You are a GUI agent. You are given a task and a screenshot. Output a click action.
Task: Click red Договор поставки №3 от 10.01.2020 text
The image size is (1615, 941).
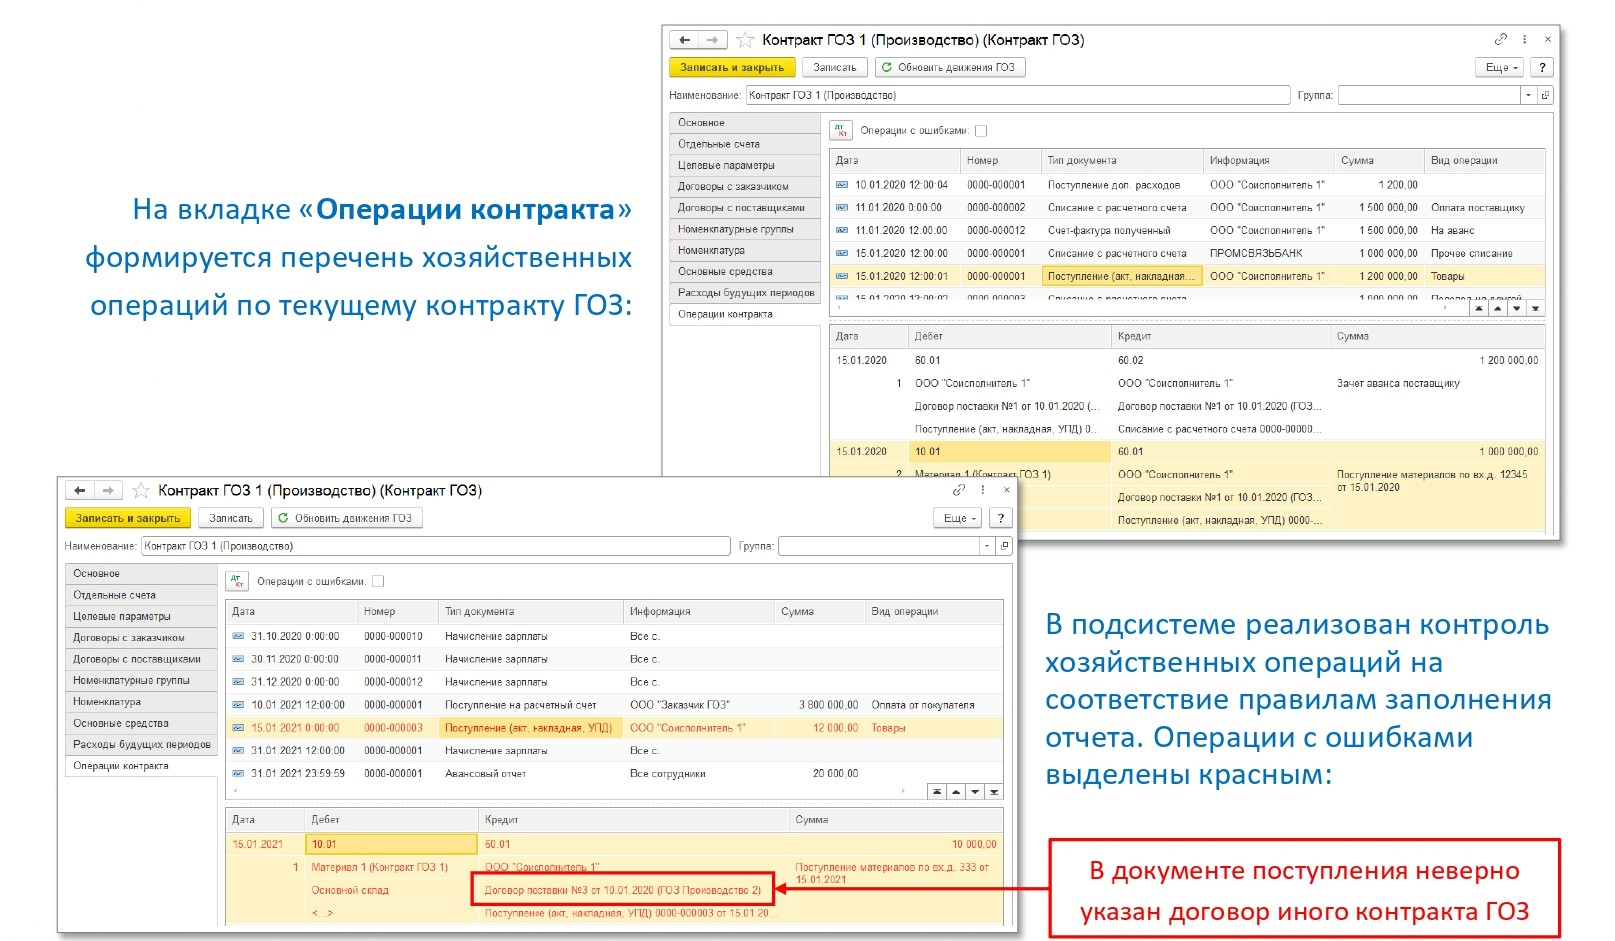622,890
